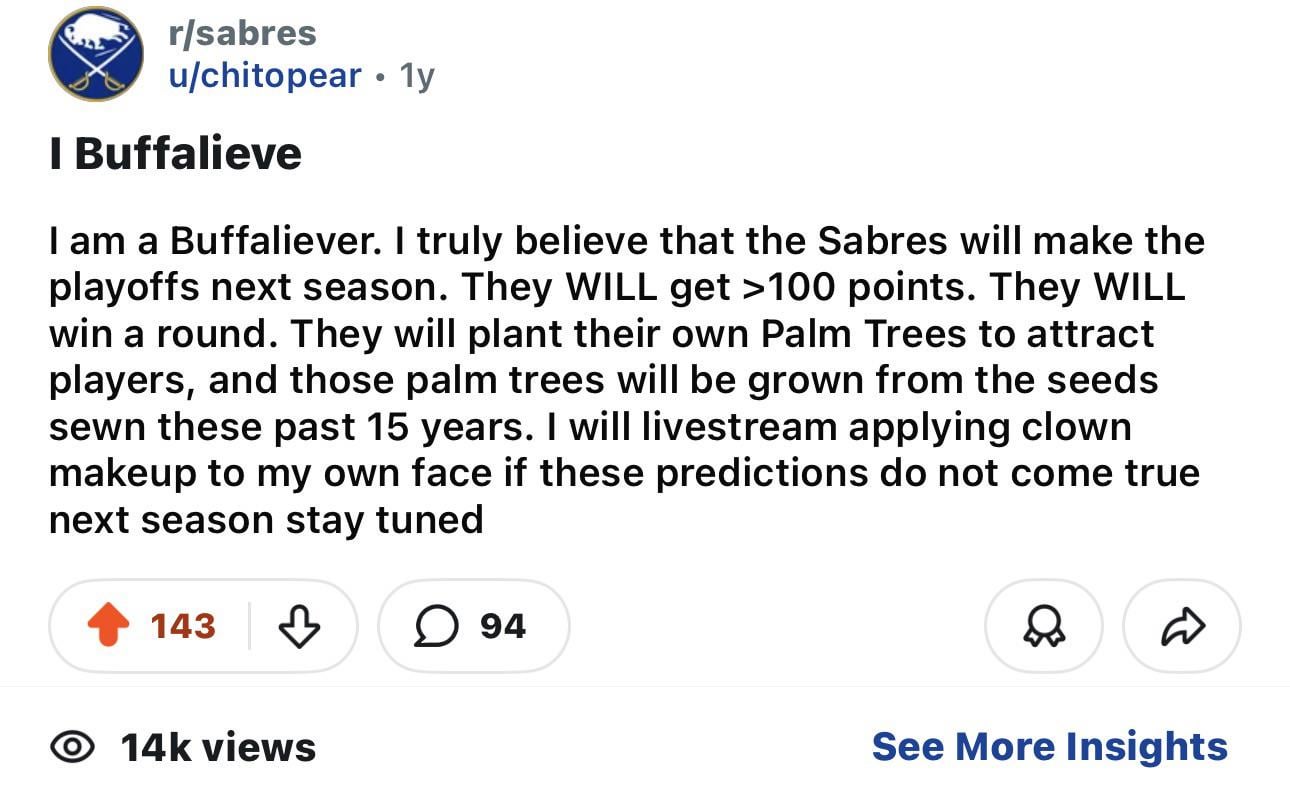This screenshot has width=1290, height=792.
Task: Share the post using the arrow icon
Action: point(1183,626)
